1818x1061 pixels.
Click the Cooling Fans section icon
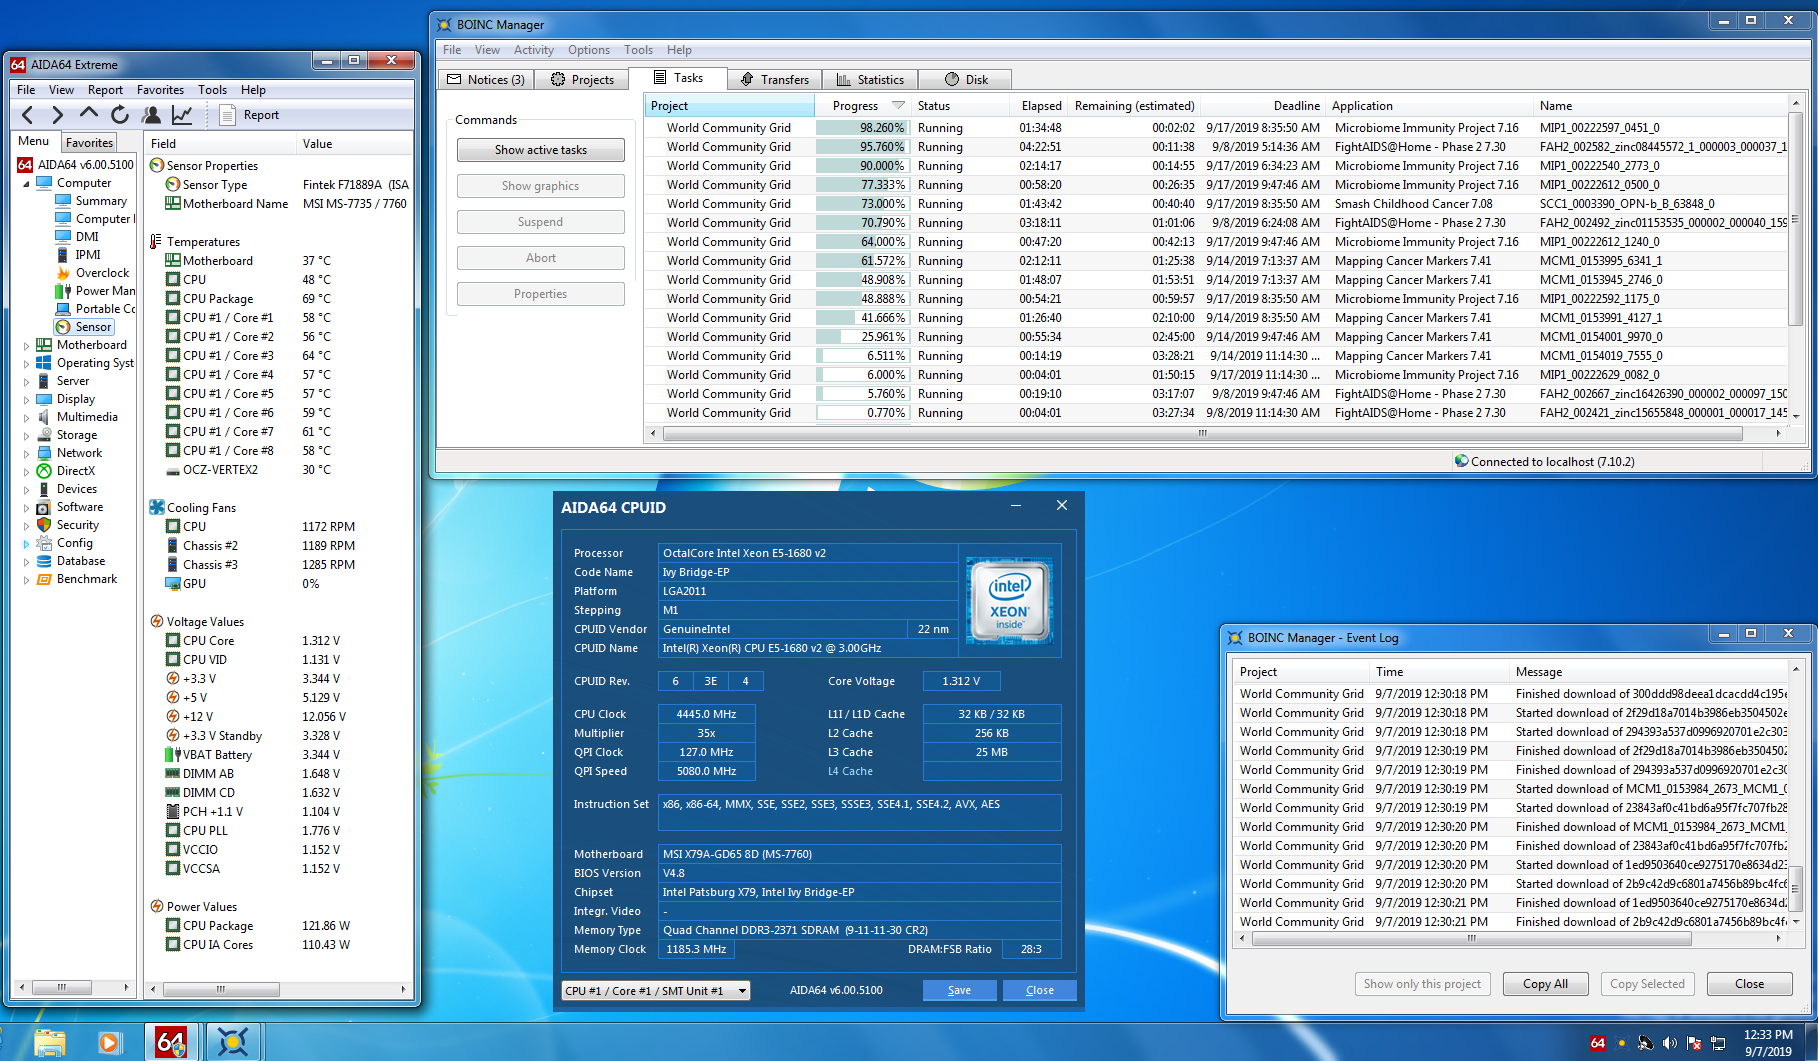[x=157, y=507]
